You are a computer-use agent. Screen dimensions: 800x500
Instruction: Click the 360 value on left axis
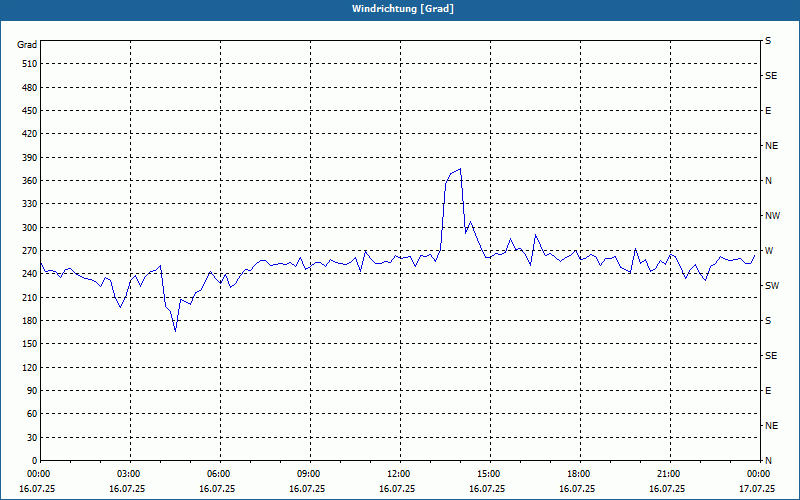pos(28,181)
